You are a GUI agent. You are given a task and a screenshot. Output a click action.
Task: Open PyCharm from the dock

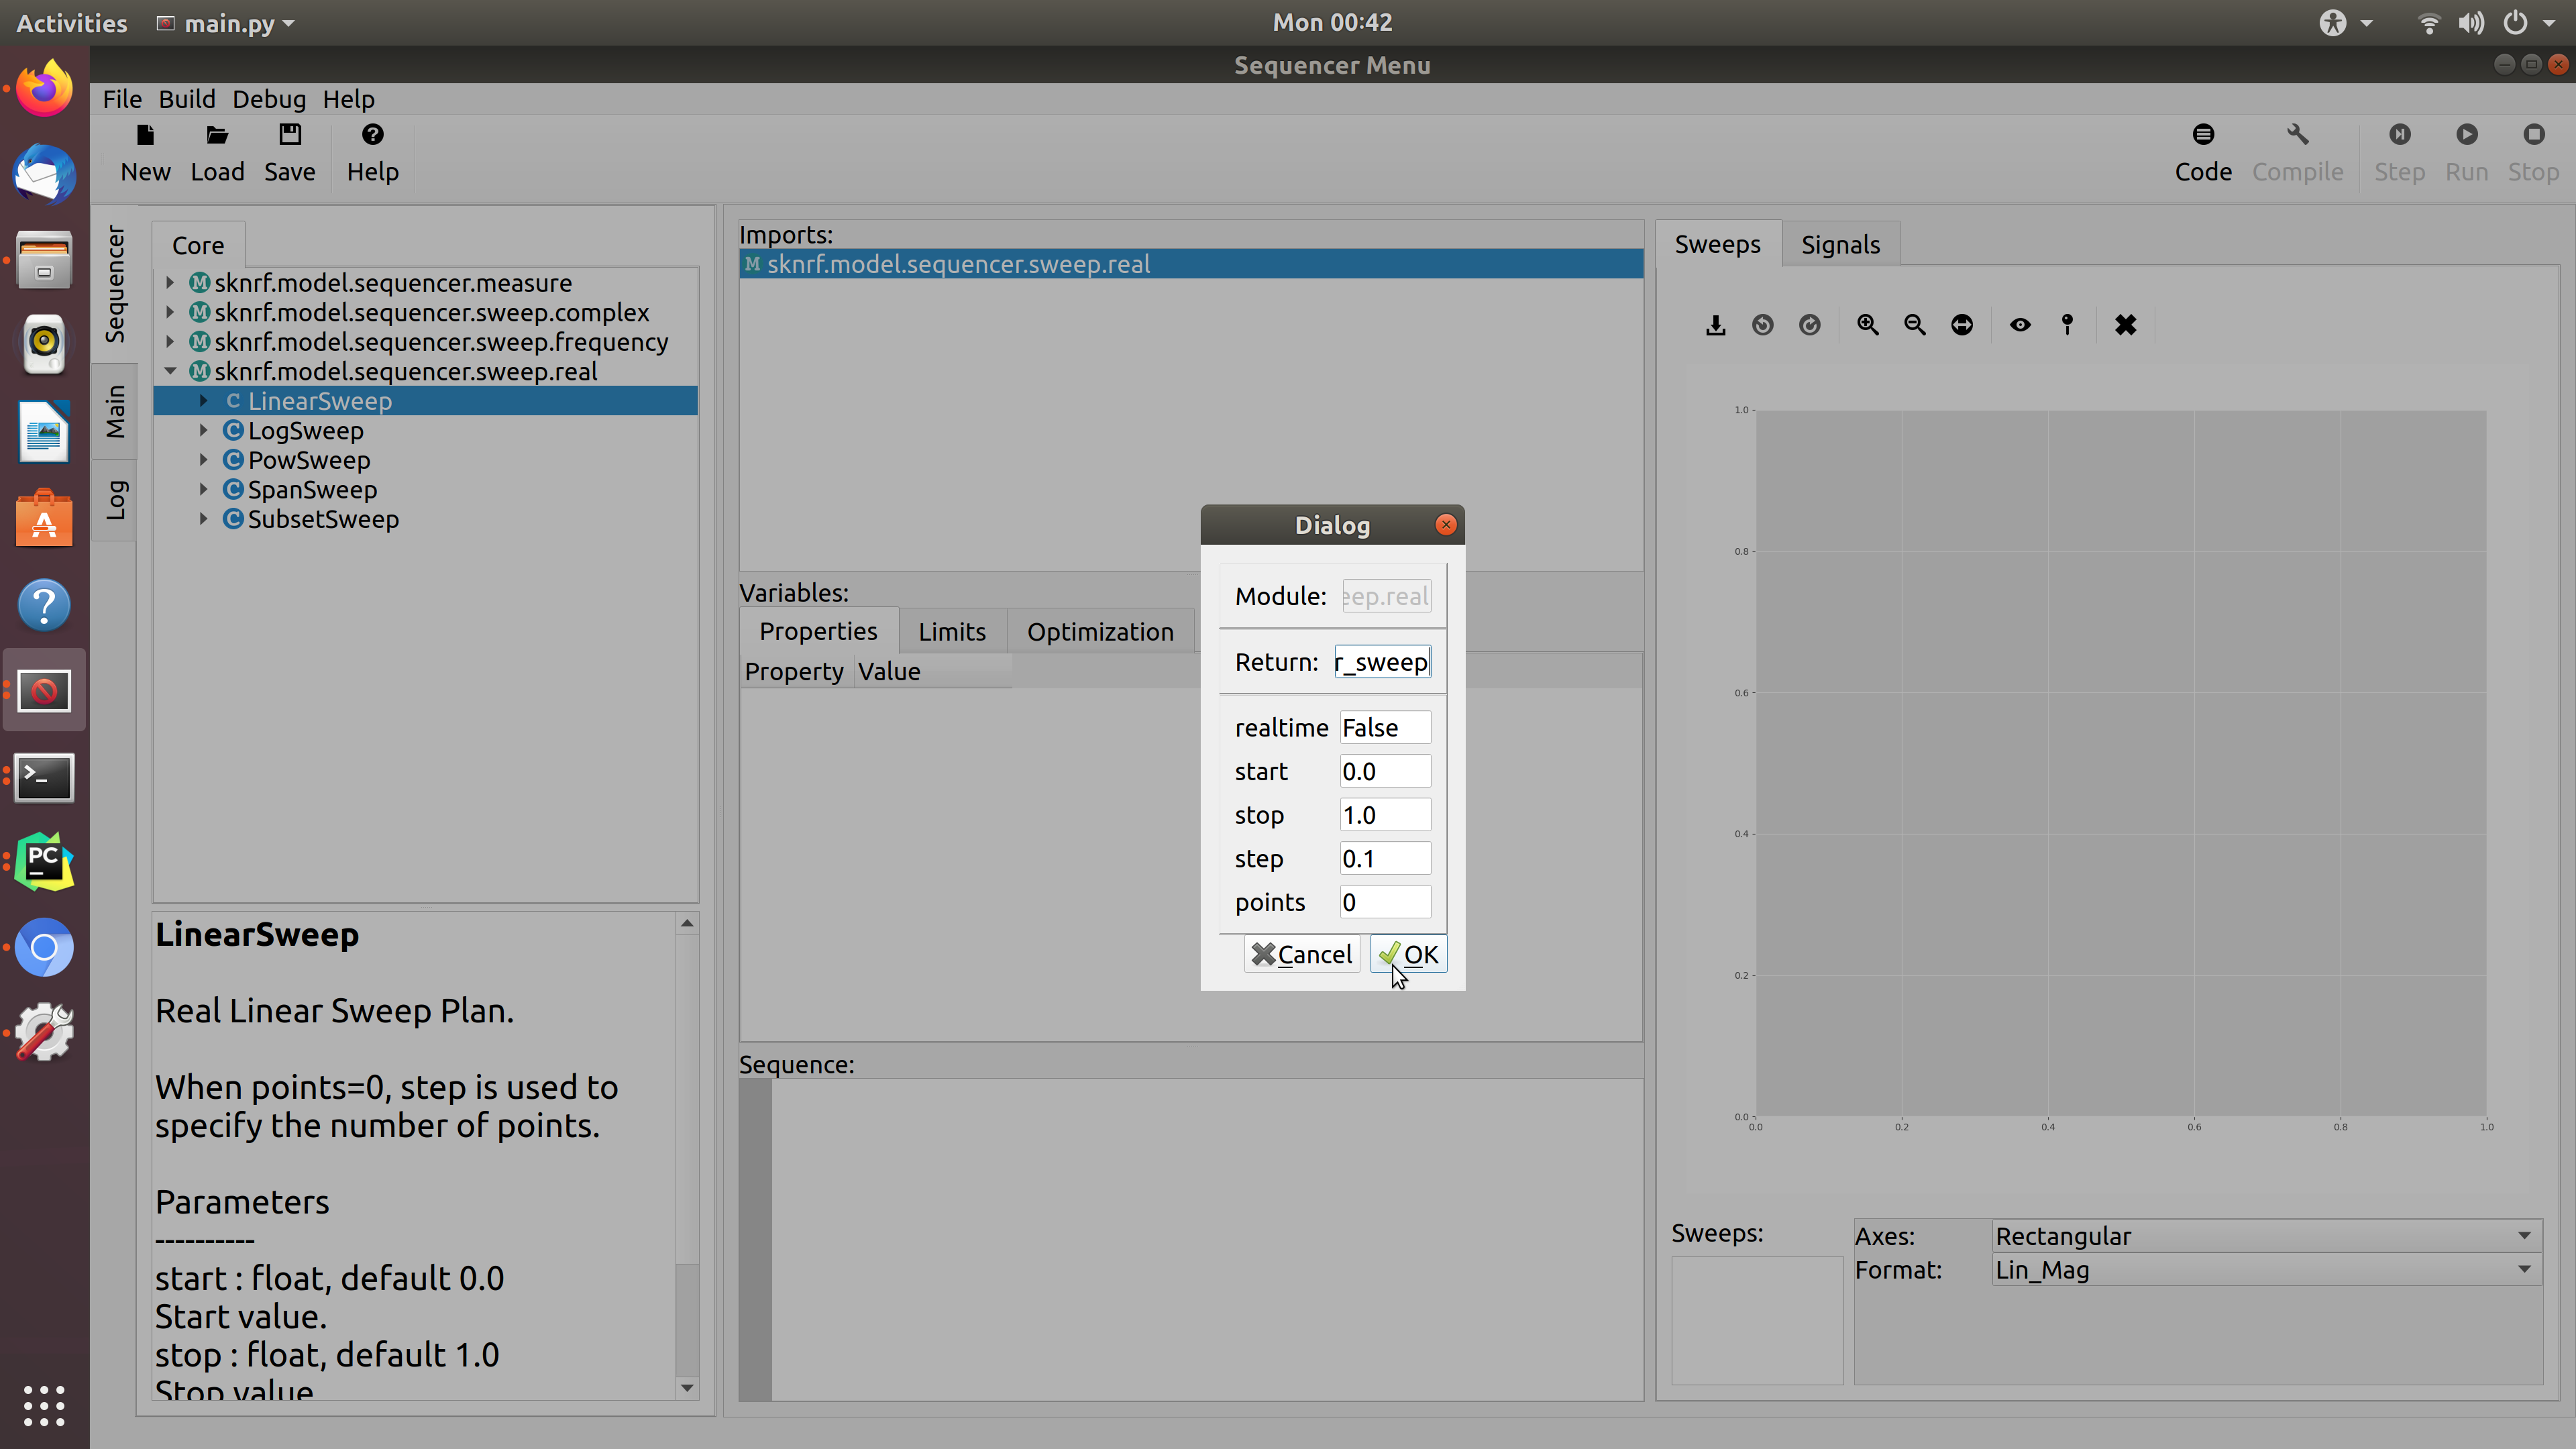click(x=44, y=861)
